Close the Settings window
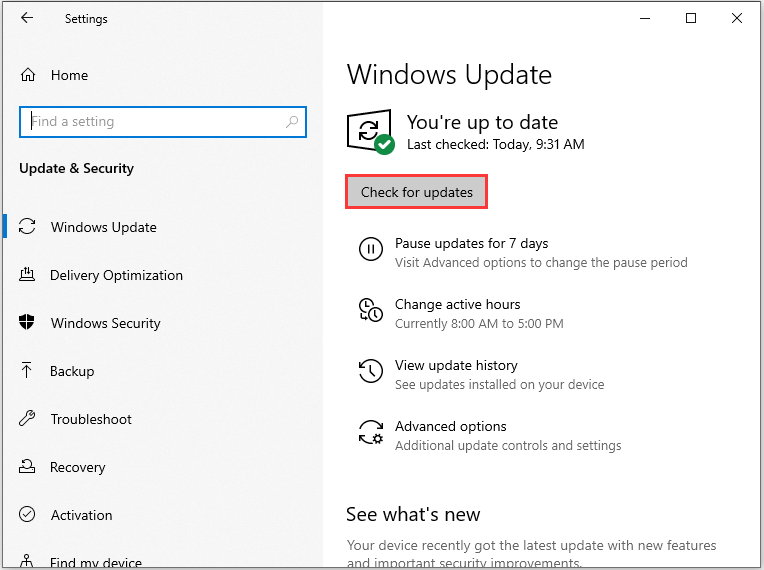Screen dimensions: 764x570 point(737,19)
